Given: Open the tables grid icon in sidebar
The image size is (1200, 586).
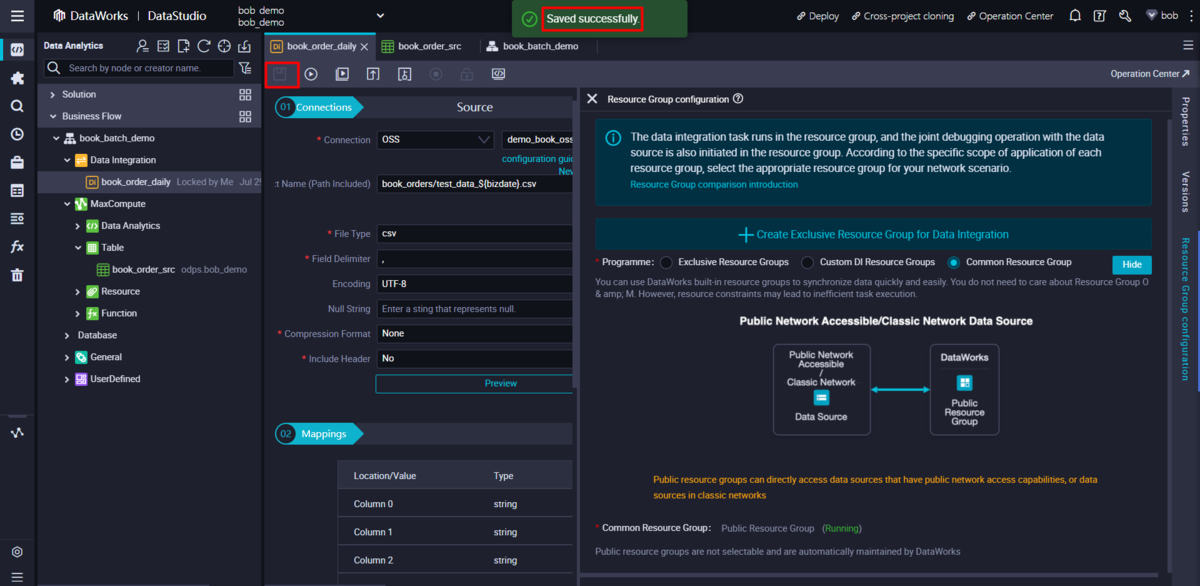Looking at the screenshot, I should [x=17, y=190].
